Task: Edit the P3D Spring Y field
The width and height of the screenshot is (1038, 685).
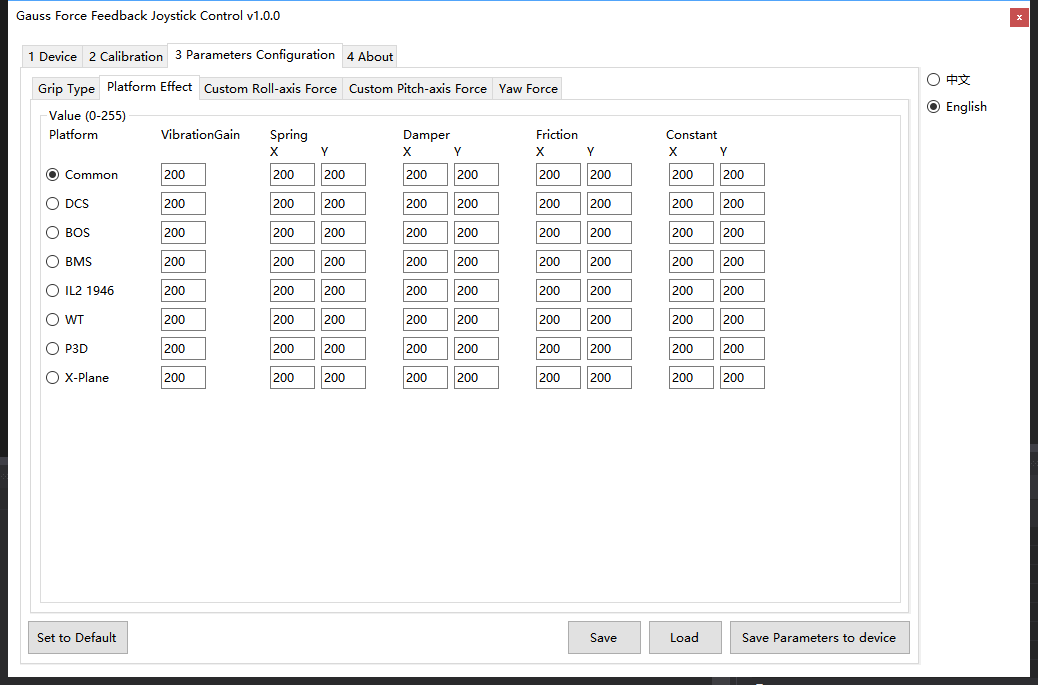Action: pos(343,349)
